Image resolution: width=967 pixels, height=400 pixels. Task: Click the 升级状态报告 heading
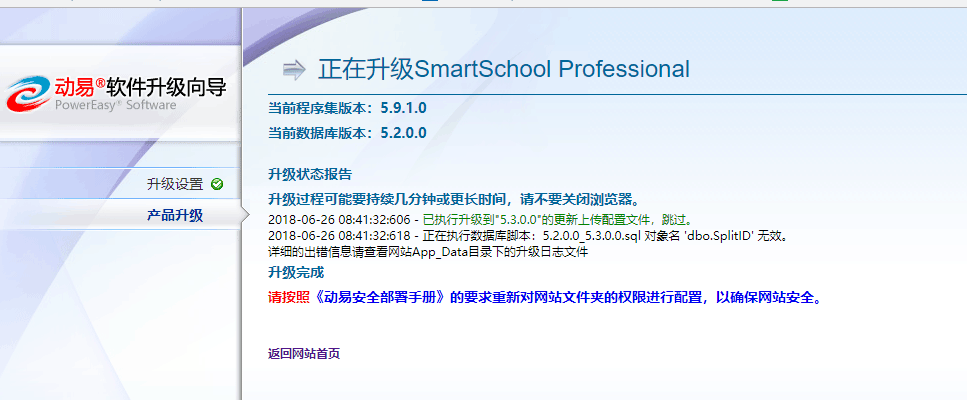click(310, 174)
